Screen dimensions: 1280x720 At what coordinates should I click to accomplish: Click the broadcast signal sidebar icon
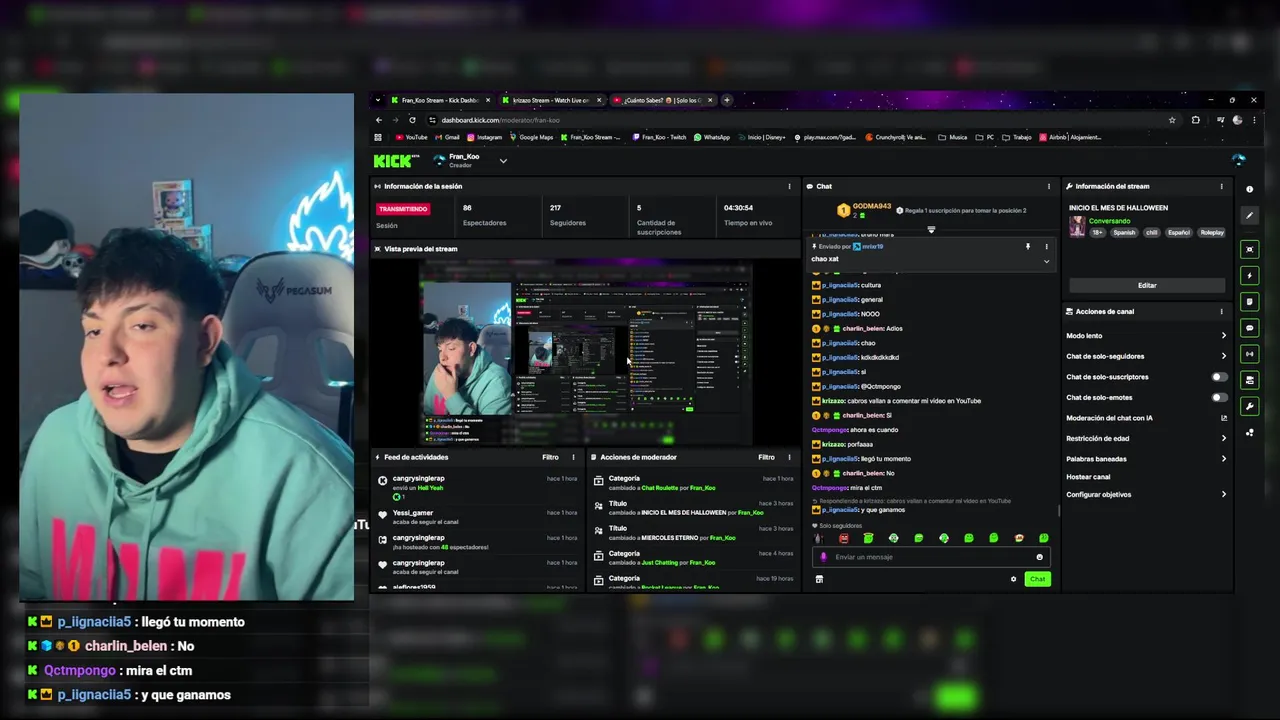[x=1249, y=353]
